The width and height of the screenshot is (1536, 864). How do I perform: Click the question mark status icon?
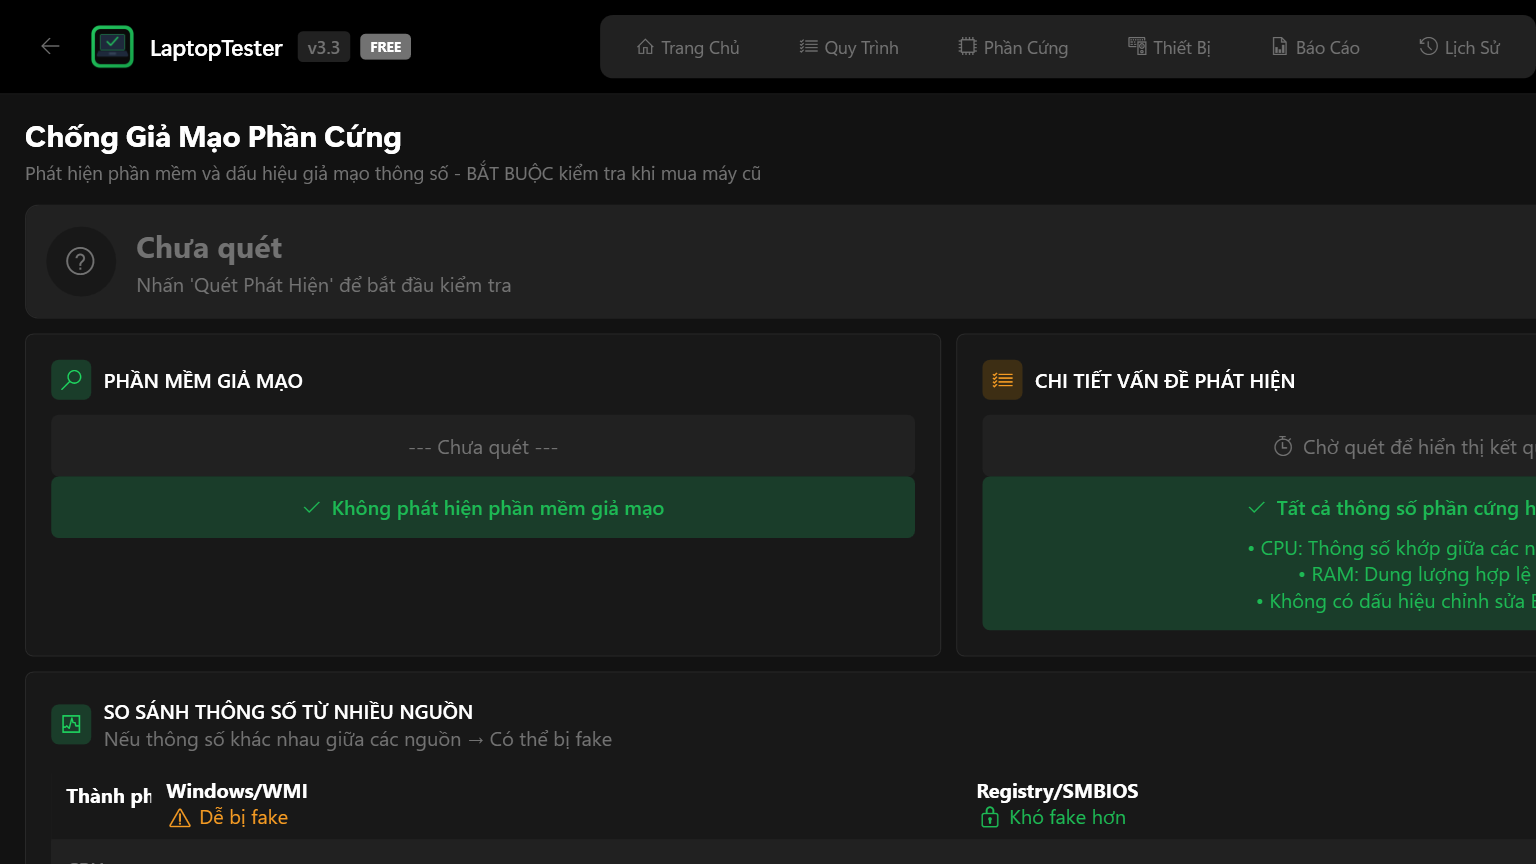click(80, 262)
